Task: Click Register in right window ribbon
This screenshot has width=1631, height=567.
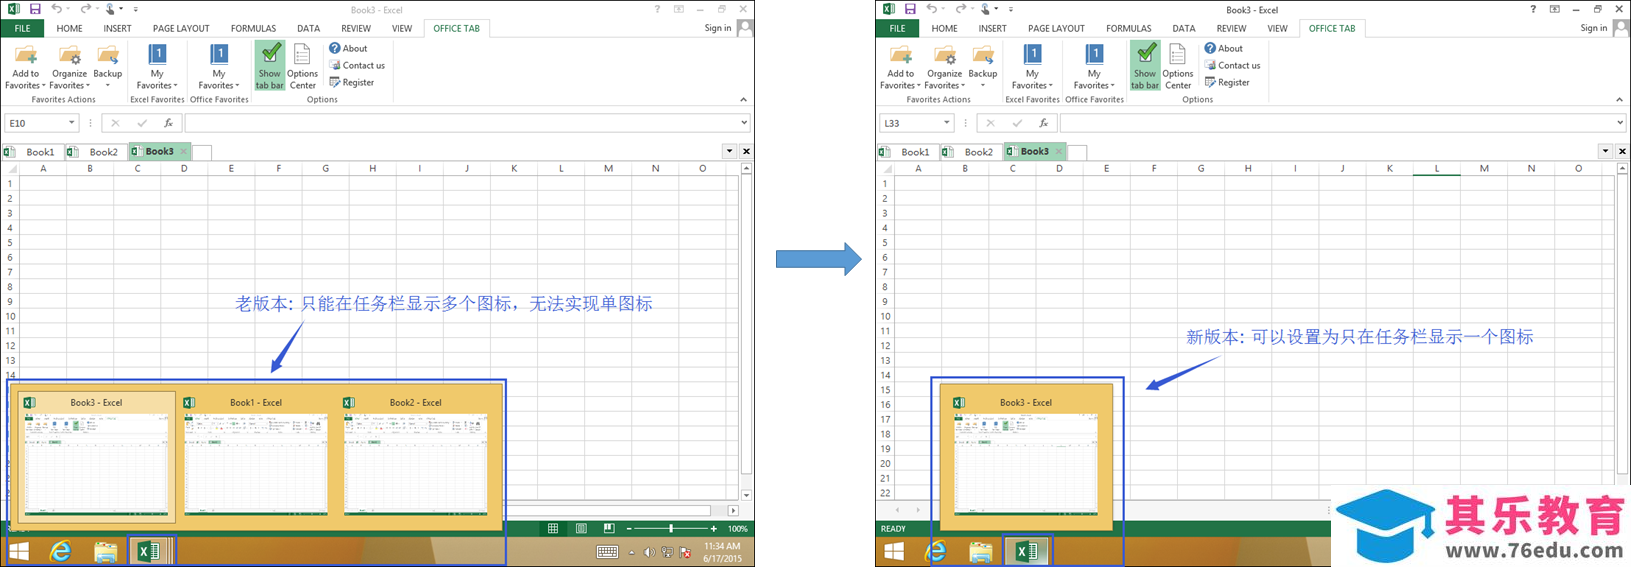Action: (x=1226, y=82)
